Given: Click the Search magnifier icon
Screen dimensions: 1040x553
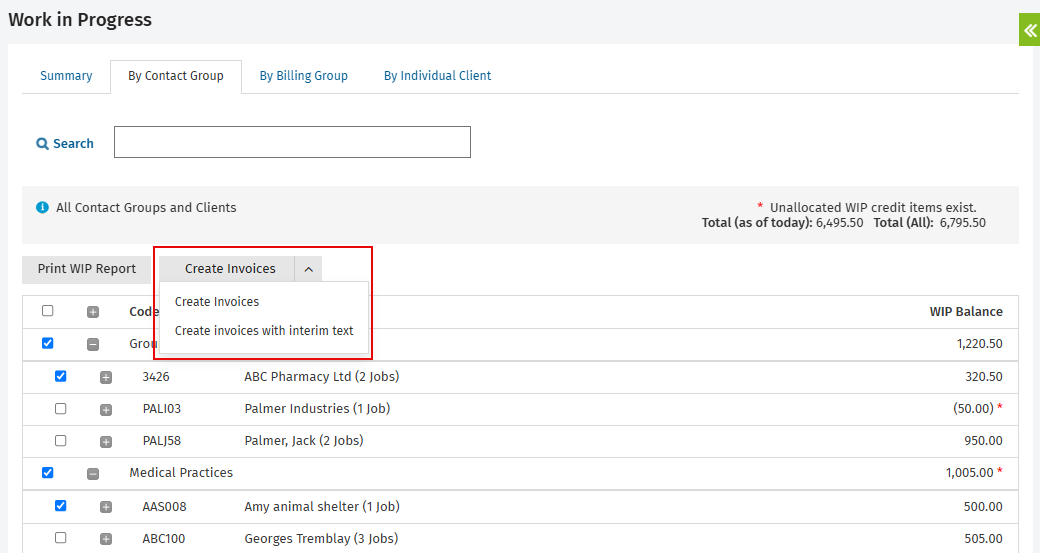Looking at the screenshot, I should pyautogui.click(x=42, y=144).
